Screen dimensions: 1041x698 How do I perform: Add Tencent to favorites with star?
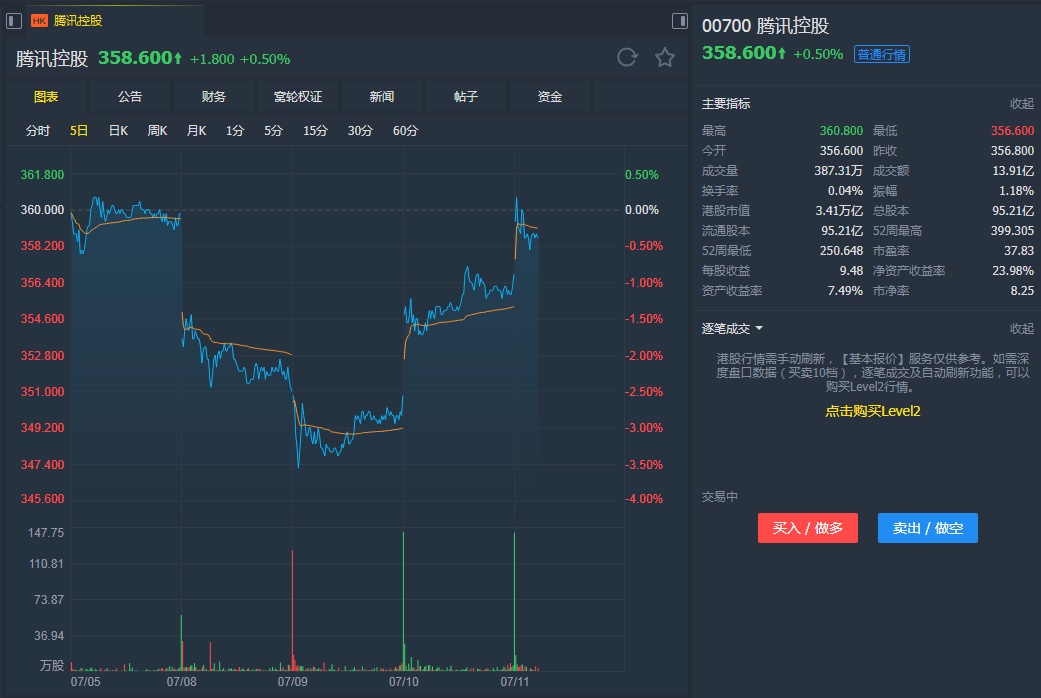[x=665, y=58]
